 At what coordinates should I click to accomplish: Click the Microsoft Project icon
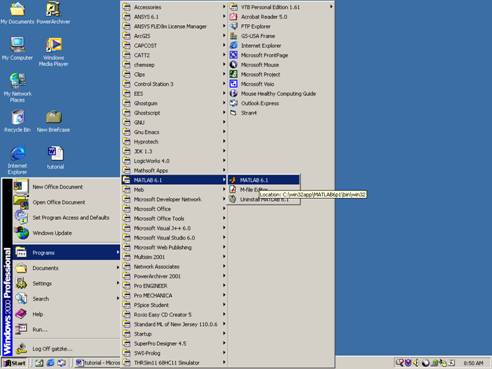point(234,74)
